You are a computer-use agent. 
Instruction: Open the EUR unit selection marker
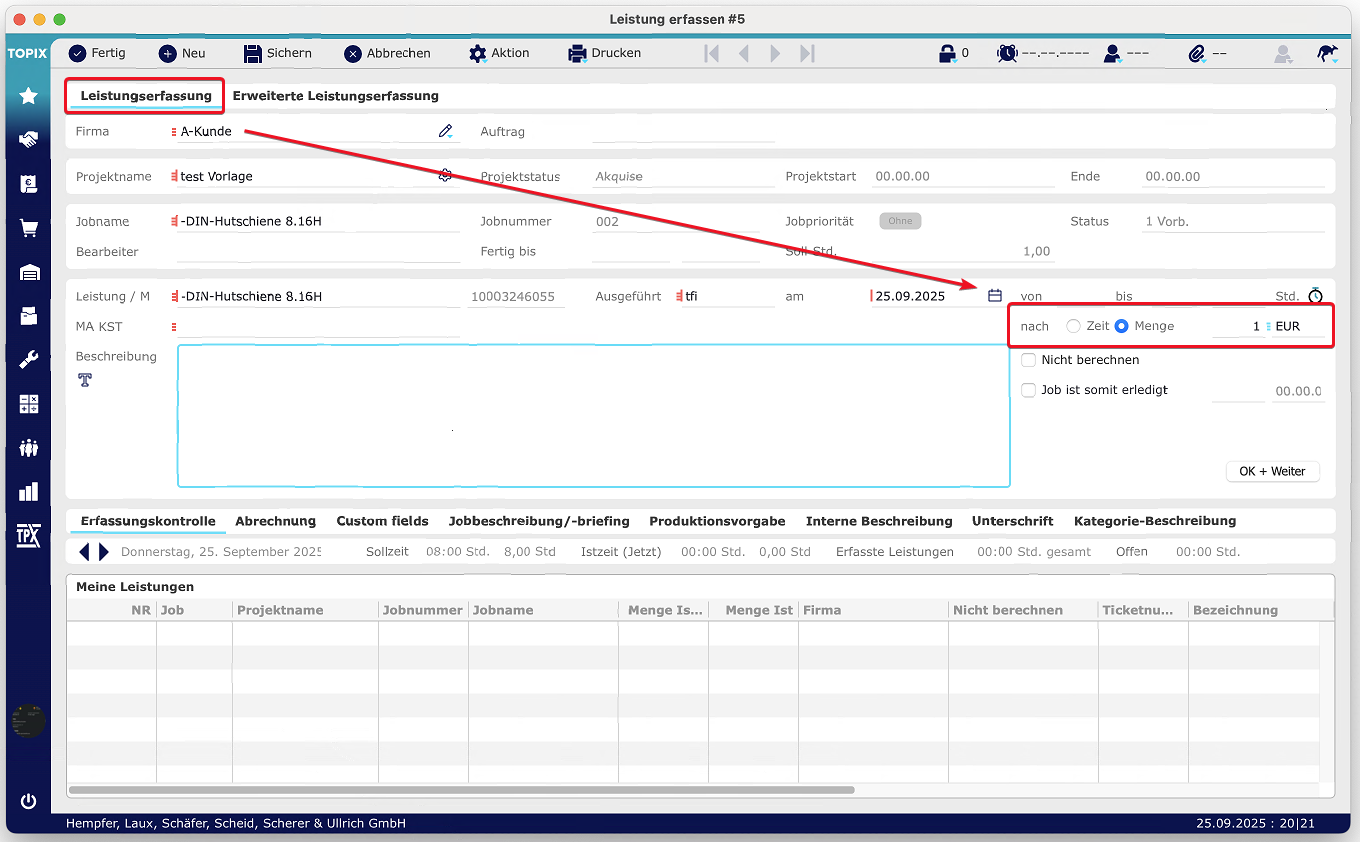(x=1270, y=326)
